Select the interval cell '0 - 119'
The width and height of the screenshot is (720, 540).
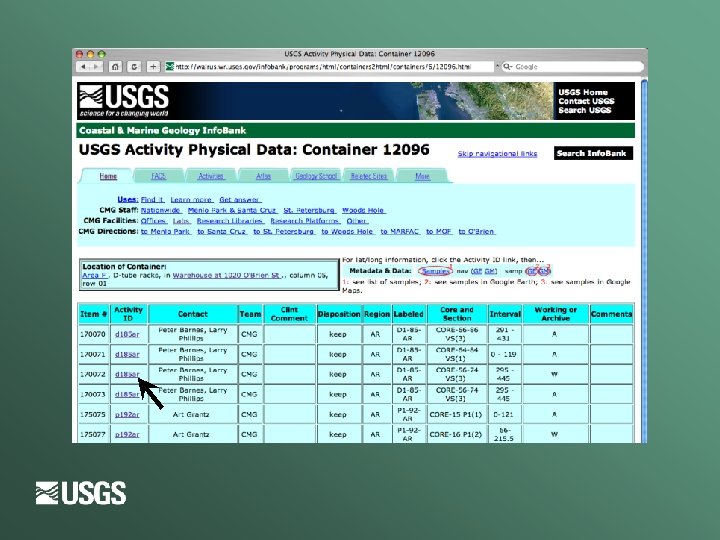point(504,354)
